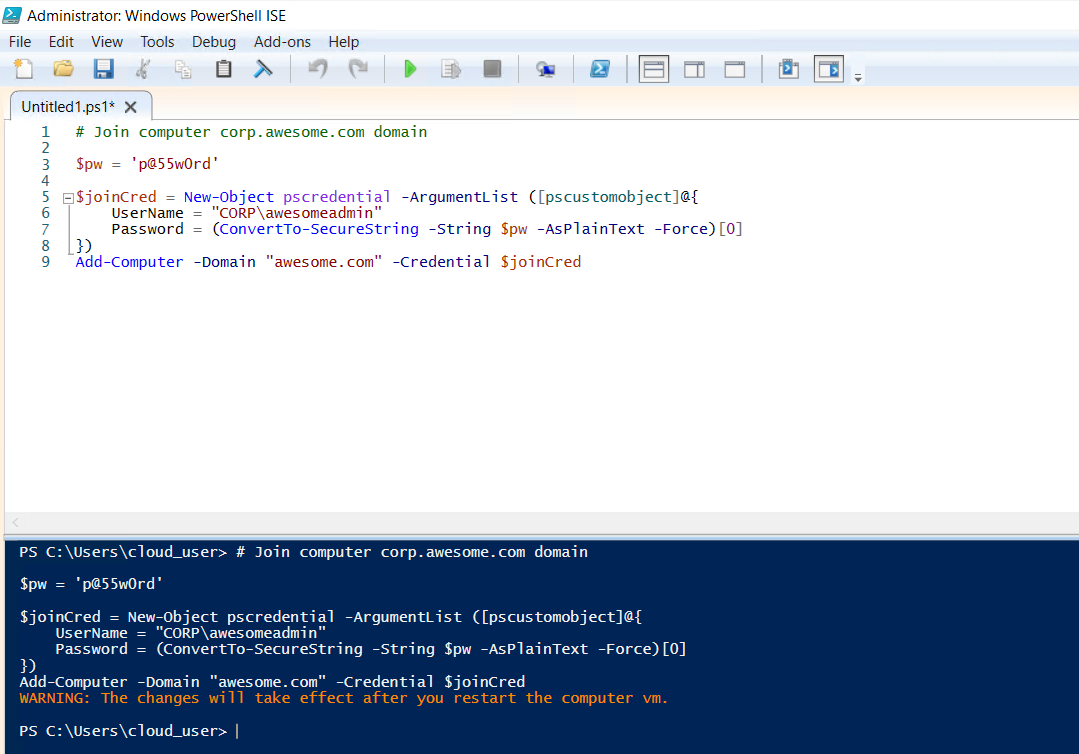1079x754 pixels.
Task: Run selection icon in toolbar
Action: (x=451, y=69)
